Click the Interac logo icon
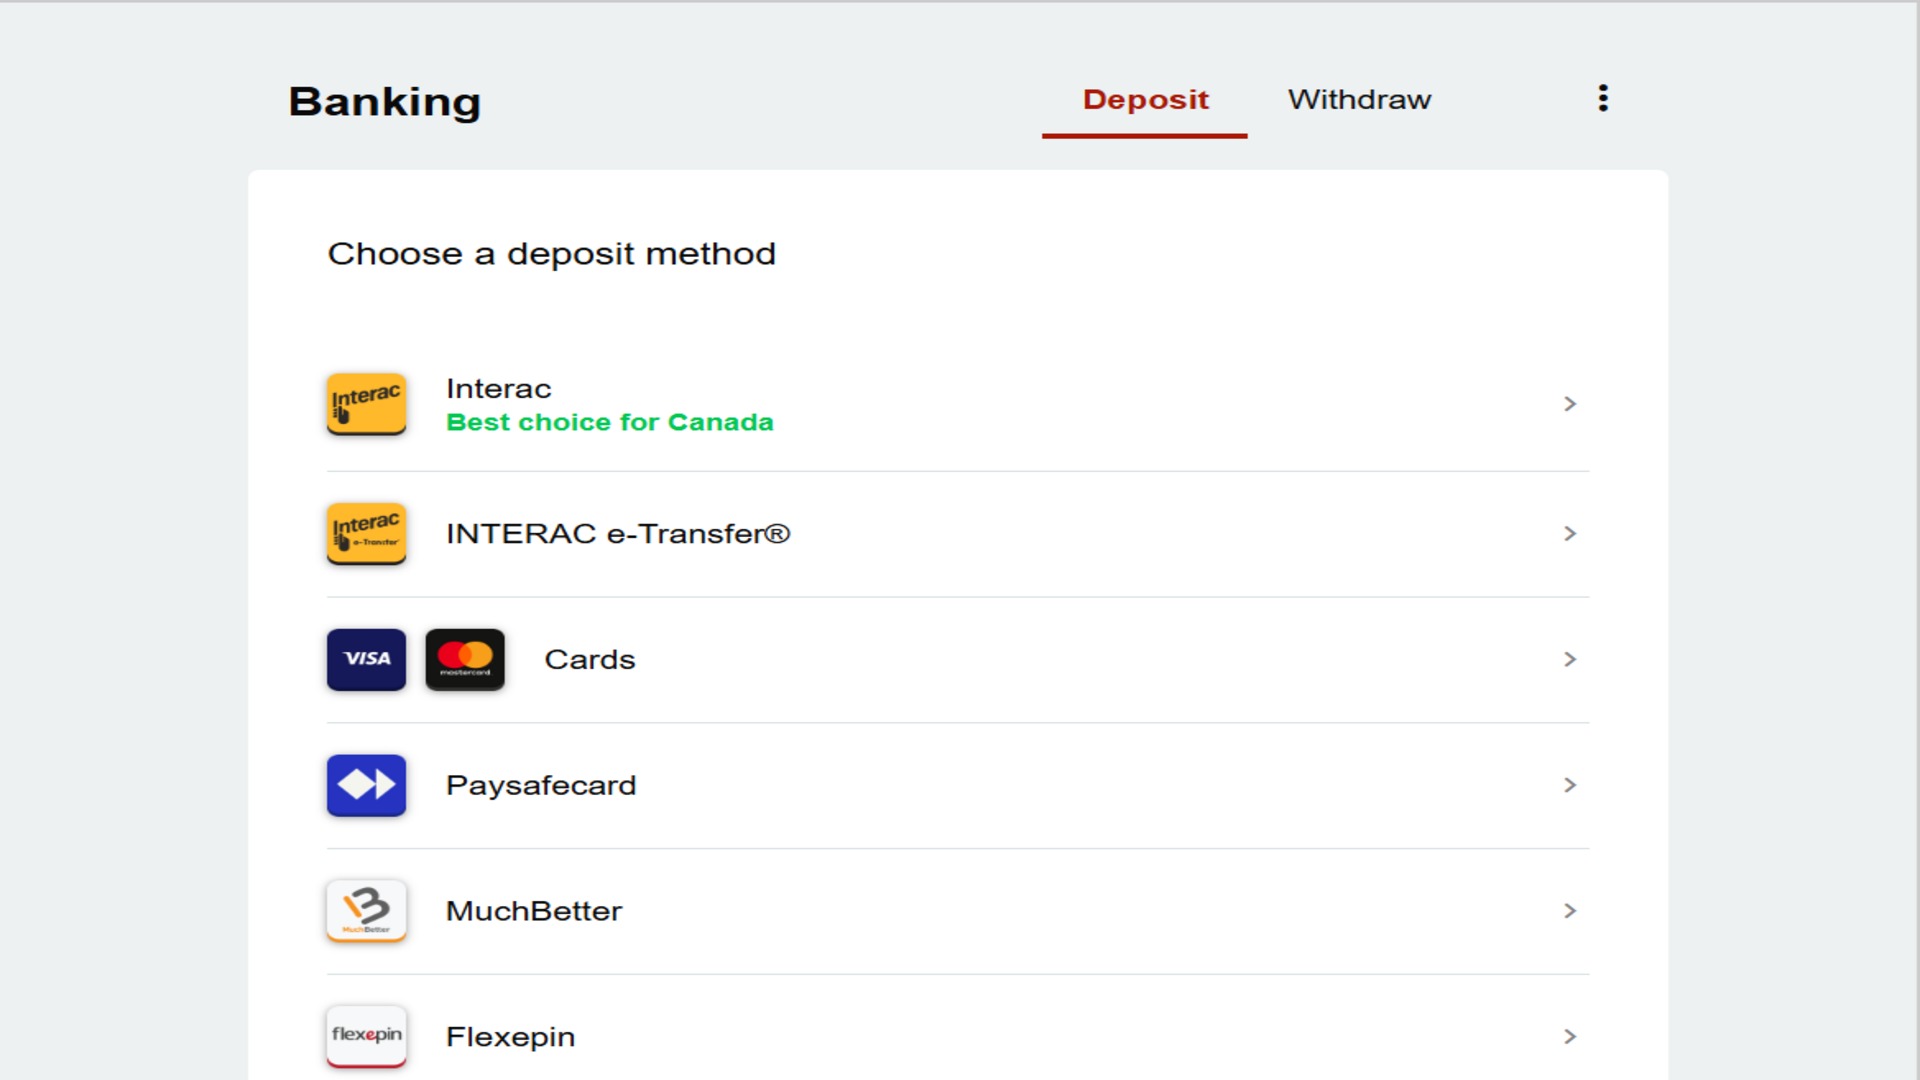This screenshot has height=1080, width=1920. (x=366, y=404)
